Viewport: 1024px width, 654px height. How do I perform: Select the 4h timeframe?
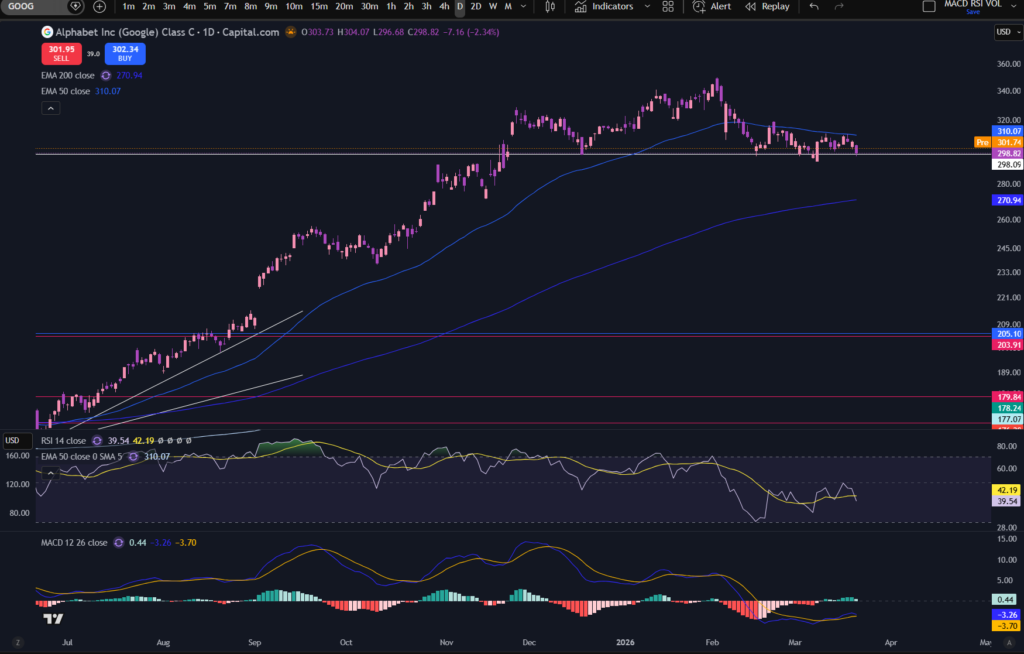(x=444, y=7)
